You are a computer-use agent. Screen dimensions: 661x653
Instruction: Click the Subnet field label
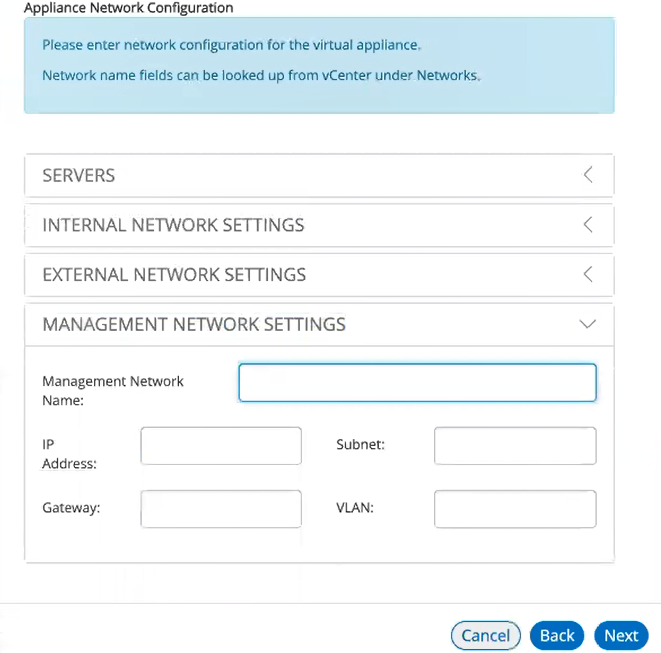click(x=360, y=444)
